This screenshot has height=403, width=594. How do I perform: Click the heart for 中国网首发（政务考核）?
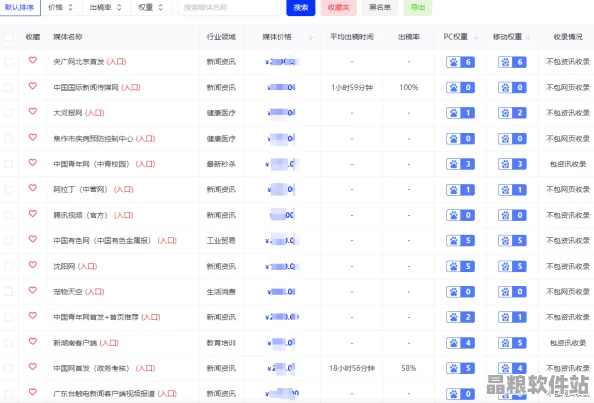(x=33, y=366)
